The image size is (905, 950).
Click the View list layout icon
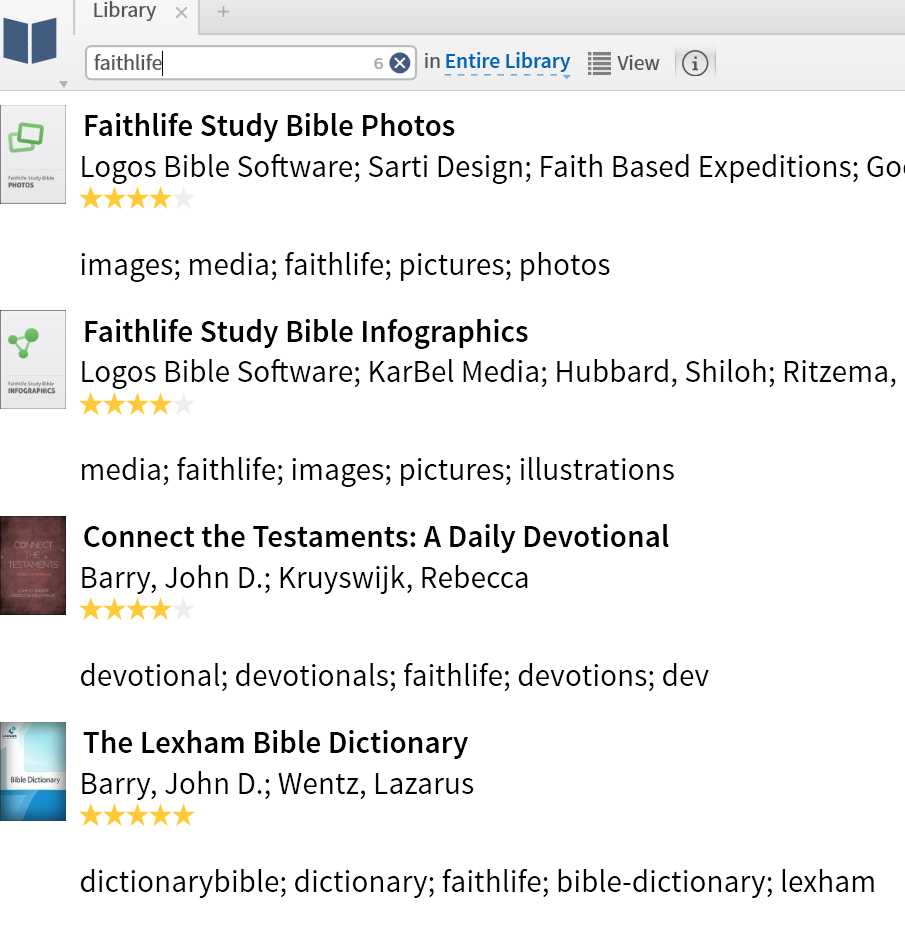point(599,63)
